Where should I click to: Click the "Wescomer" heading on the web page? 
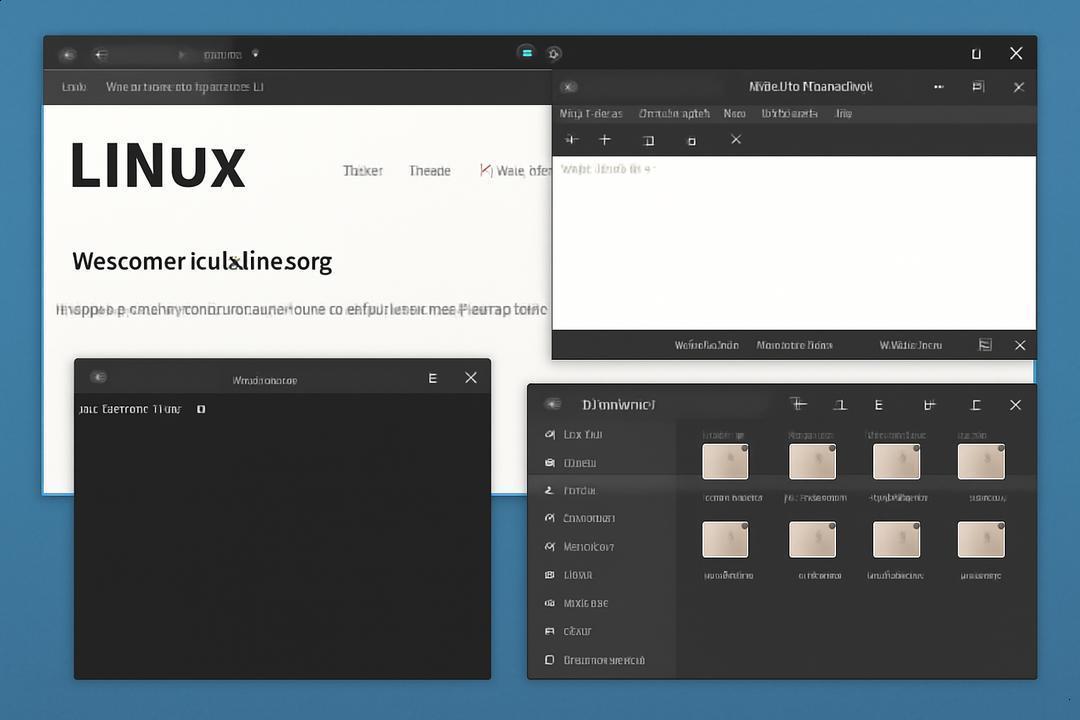(202, 261)
